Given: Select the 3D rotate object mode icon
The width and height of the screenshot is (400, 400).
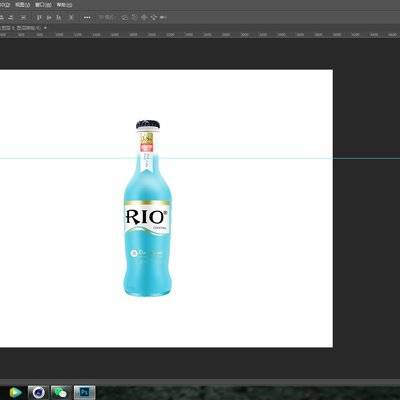Looking at the screenshot, I should pos(124,18).
